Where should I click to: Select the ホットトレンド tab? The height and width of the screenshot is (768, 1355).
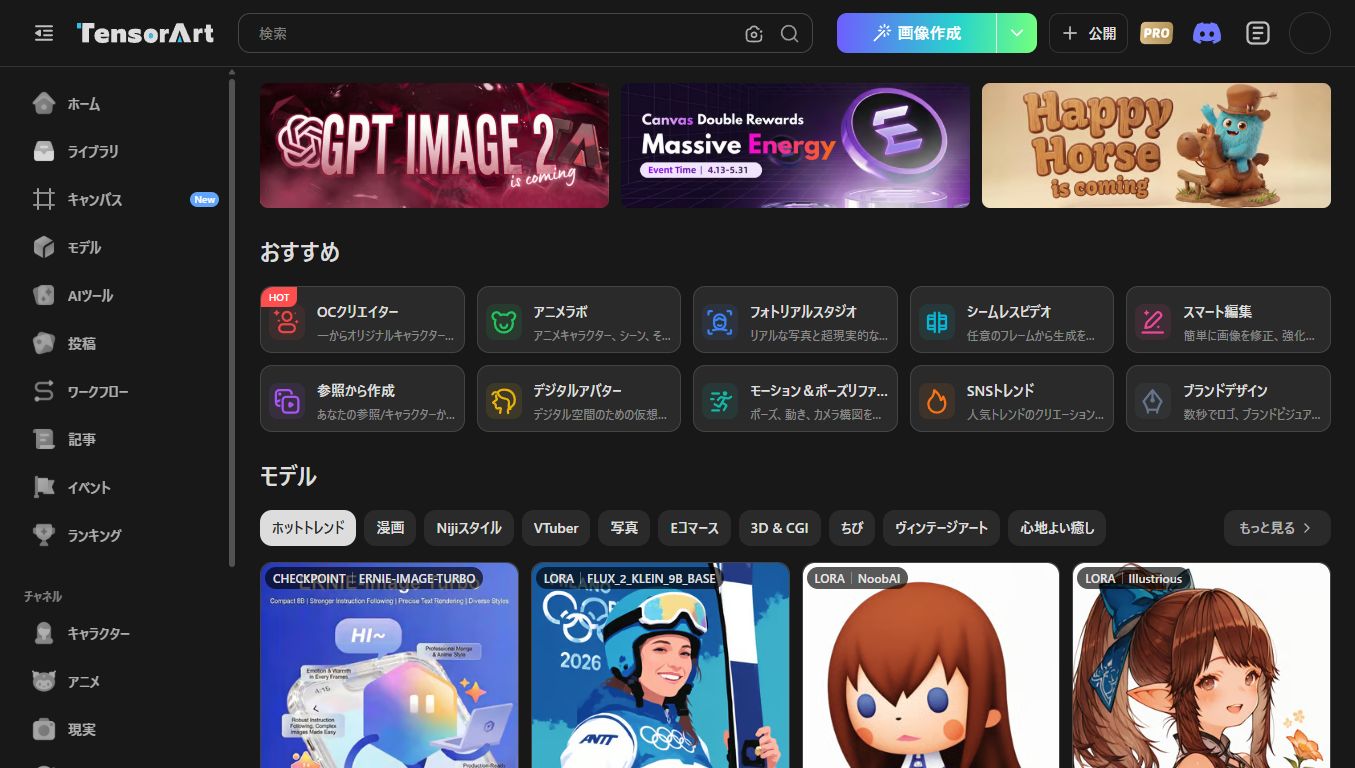tap(308, 528)
